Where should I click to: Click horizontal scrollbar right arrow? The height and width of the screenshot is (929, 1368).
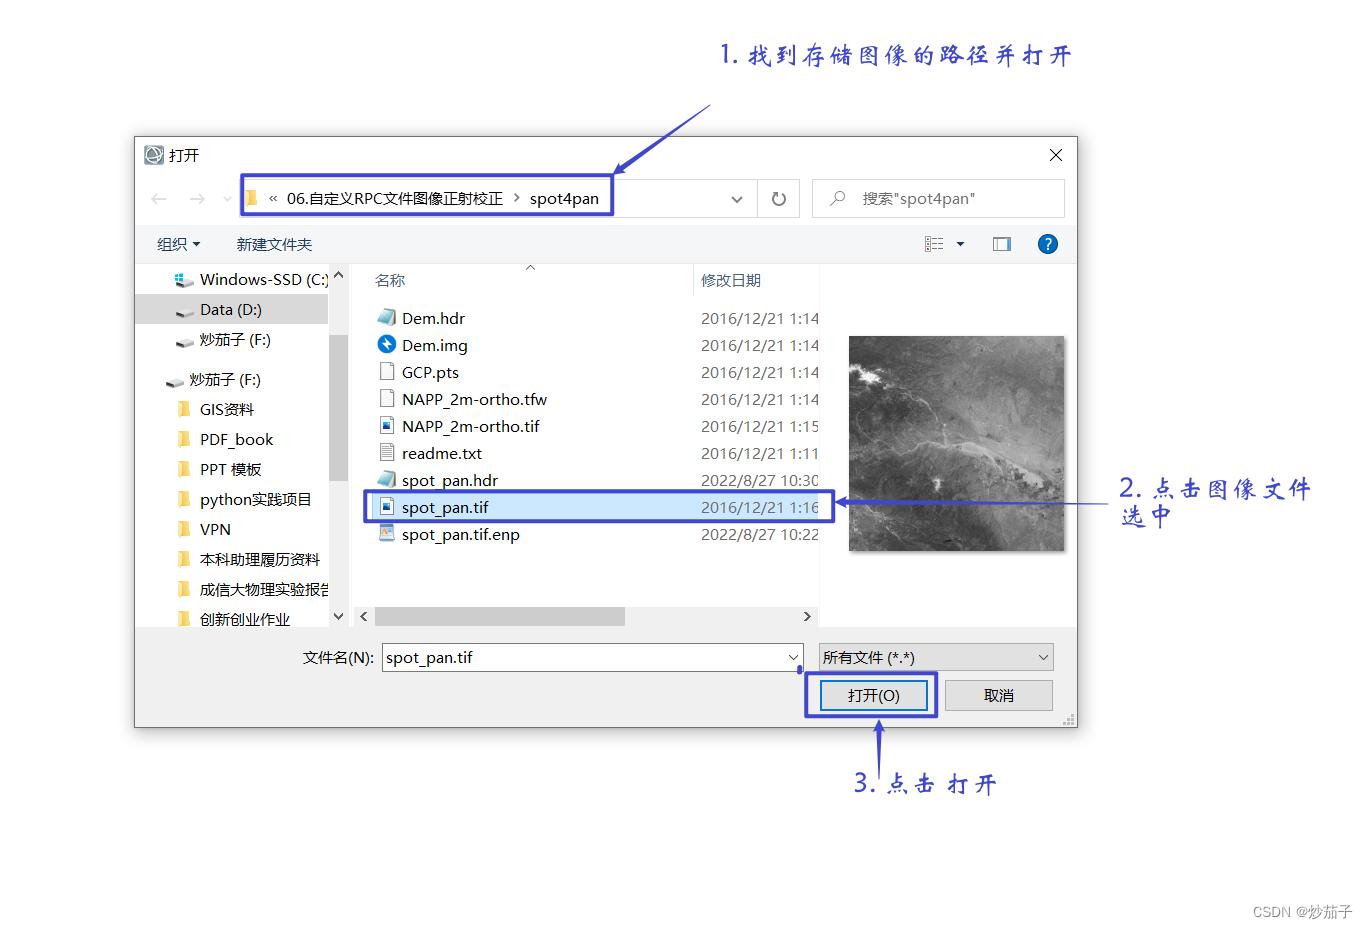[807, 616]
